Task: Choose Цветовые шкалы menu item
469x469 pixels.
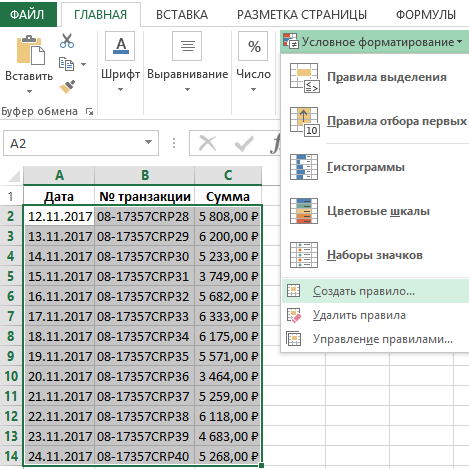Action: click(x=375, y=211)
